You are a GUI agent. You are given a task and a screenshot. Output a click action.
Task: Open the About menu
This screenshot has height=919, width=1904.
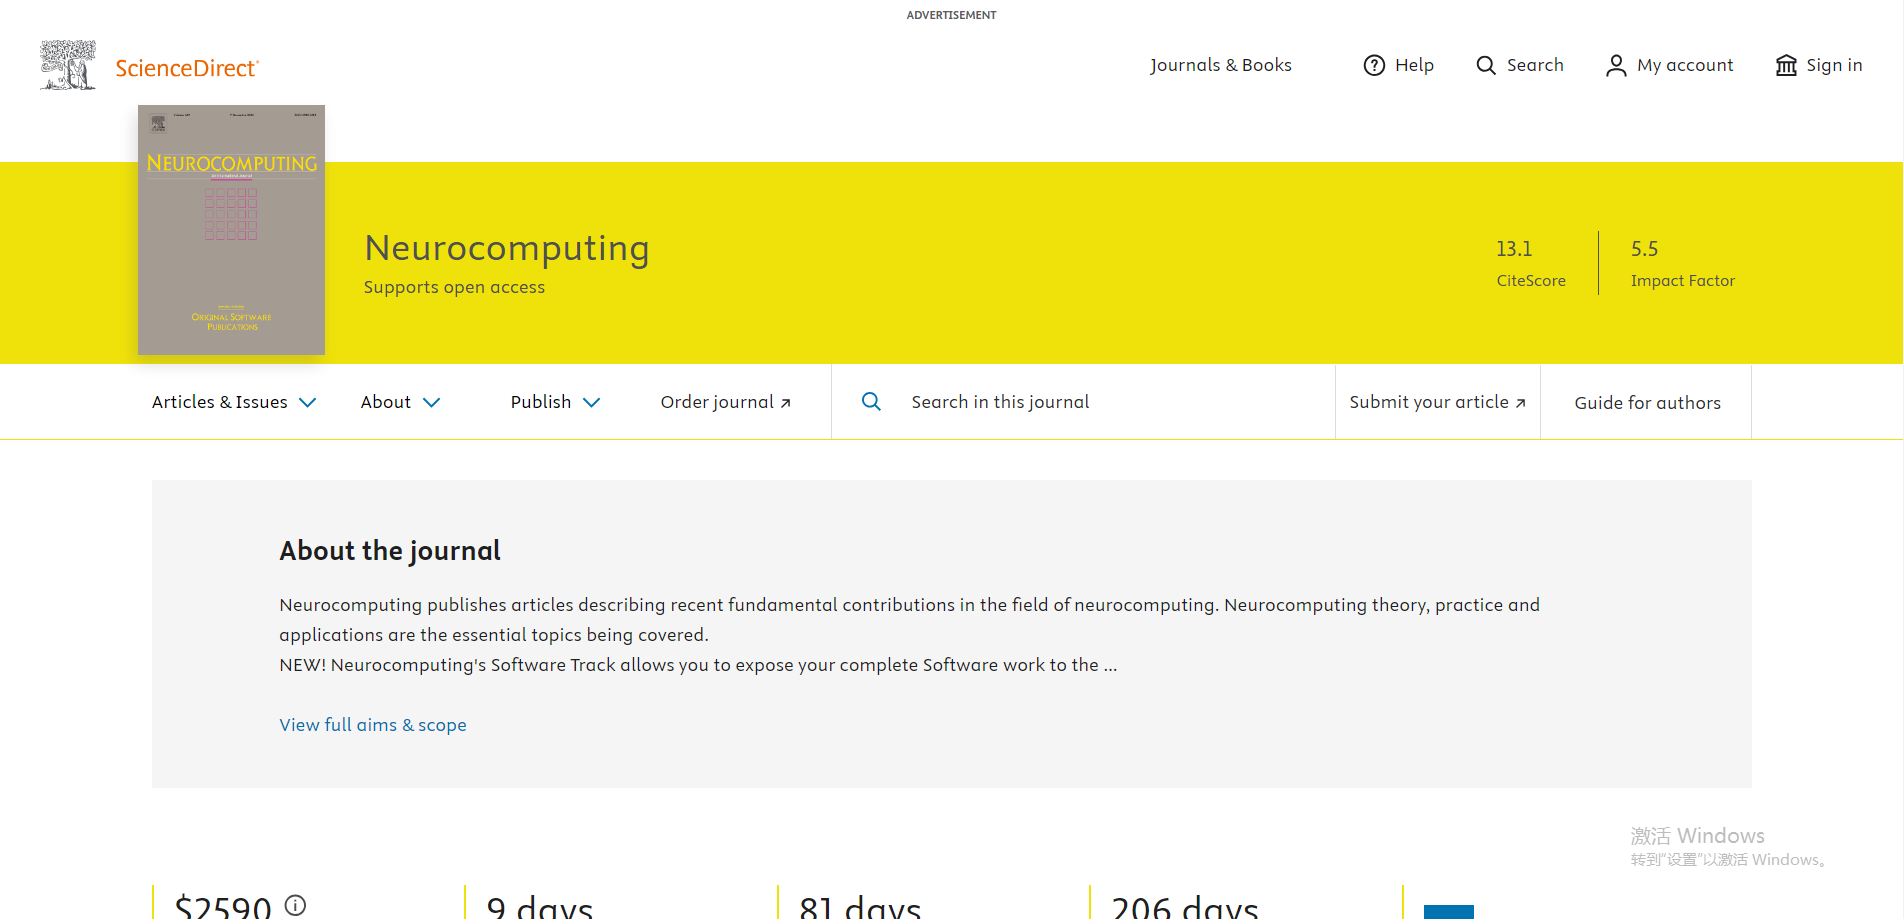(386, 402)
